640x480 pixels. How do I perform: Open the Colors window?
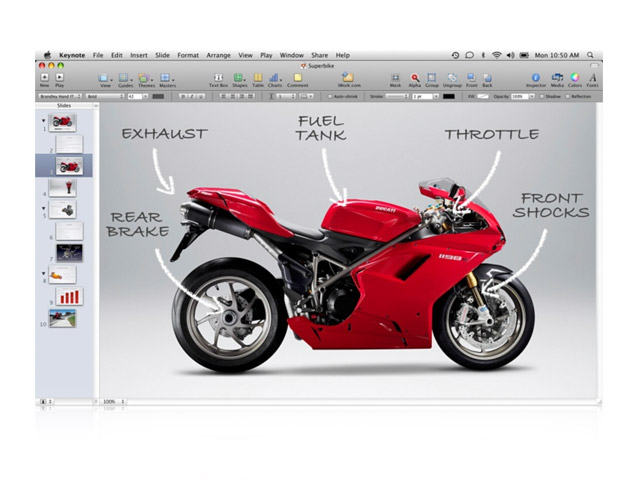(x=575, y=80)
